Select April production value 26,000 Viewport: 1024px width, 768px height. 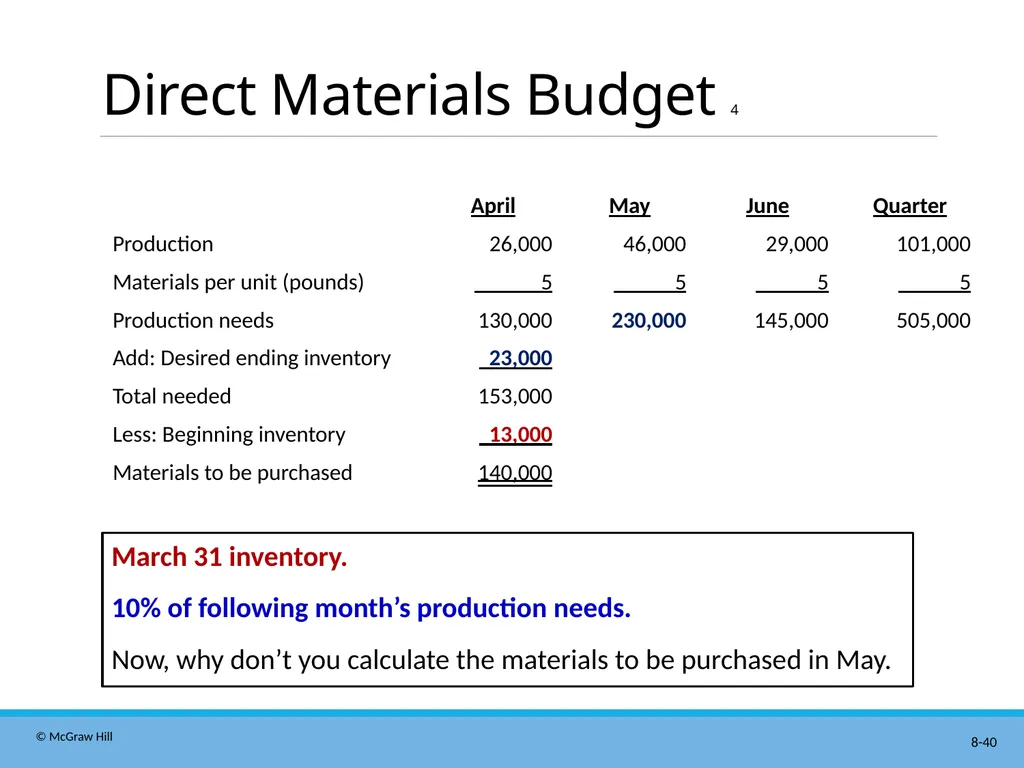pyautogui.click(x=520, y=244)
